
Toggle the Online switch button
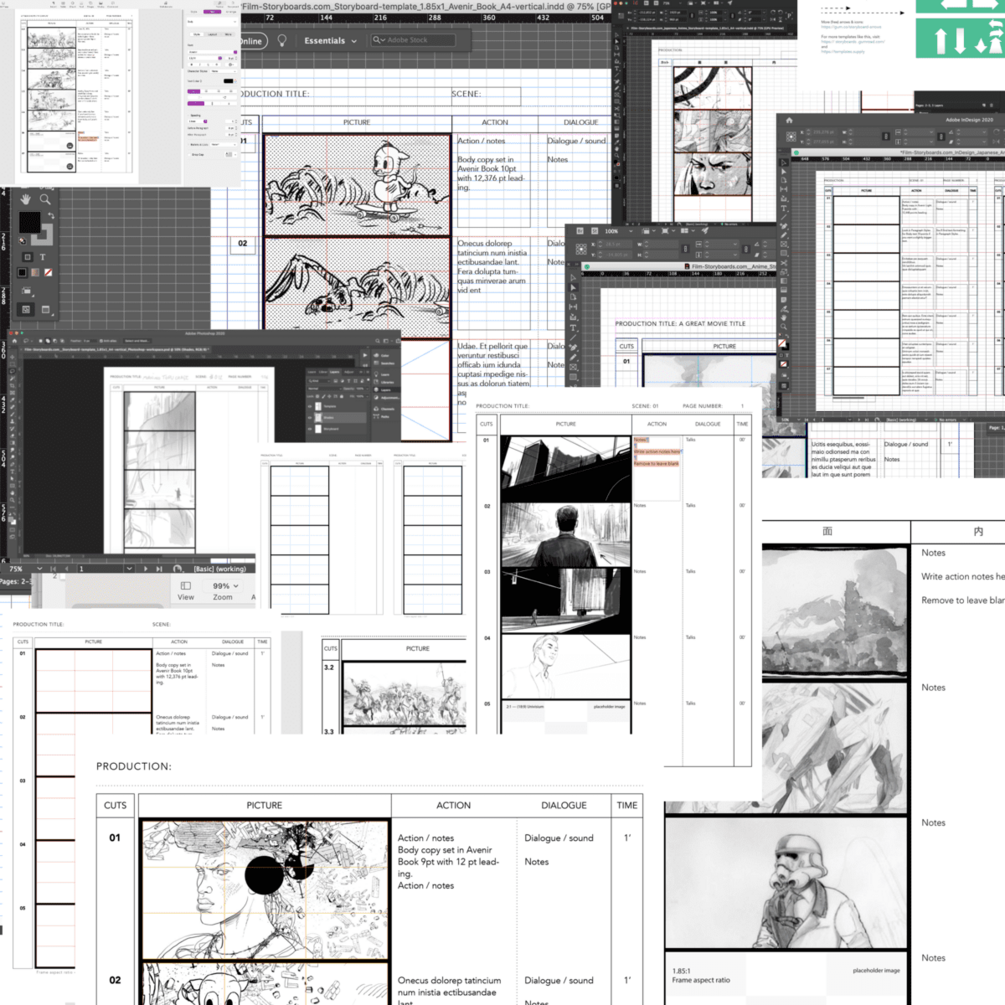[251, 41]
